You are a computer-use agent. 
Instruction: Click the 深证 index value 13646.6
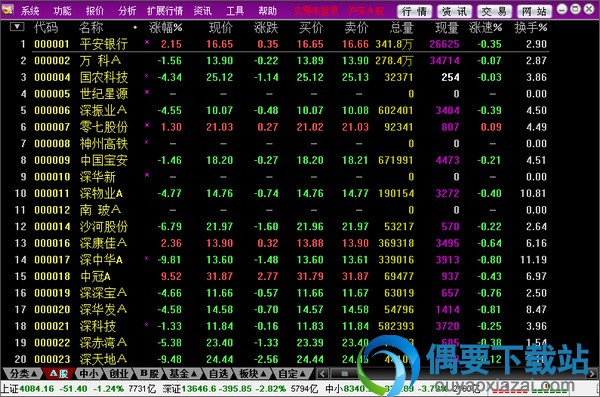(199, 389)
